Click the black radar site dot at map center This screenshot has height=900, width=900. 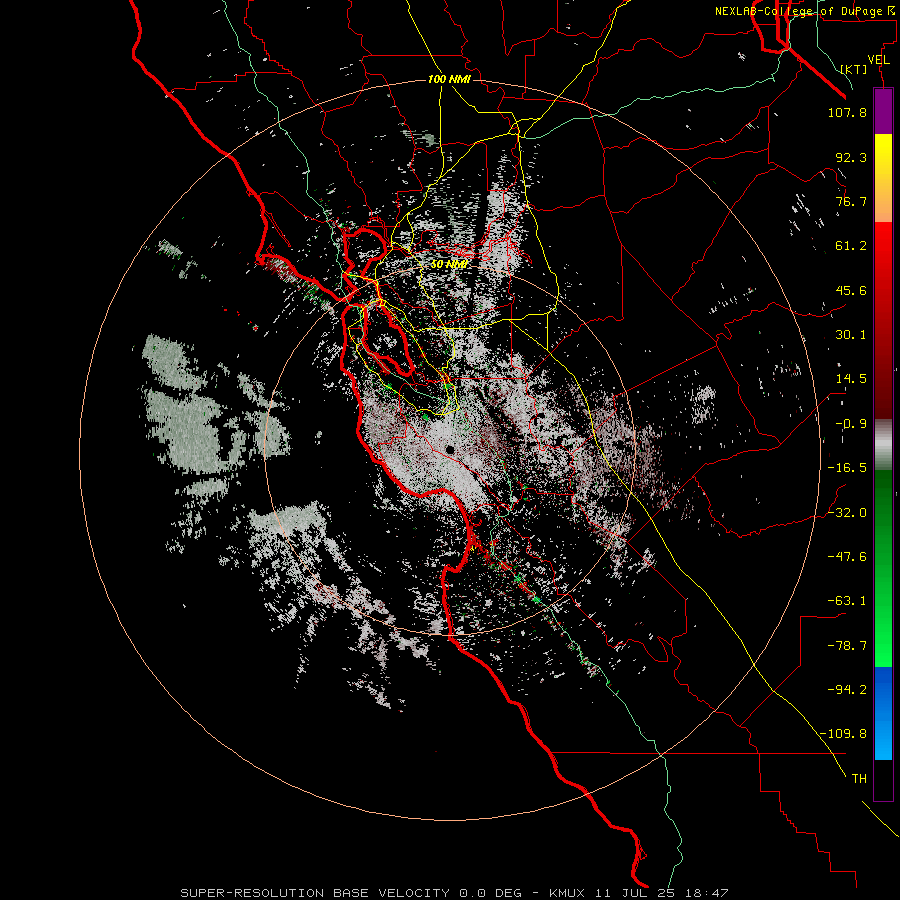click(450, 449)
